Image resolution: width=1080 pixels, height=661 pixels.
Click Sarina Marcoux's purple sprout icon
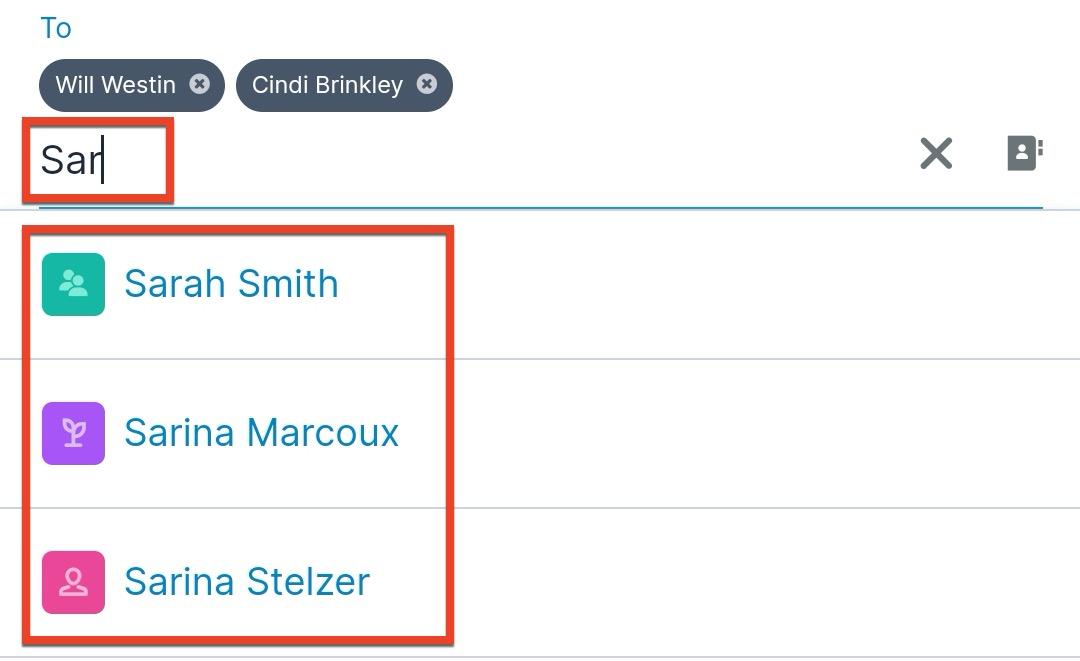click(x=73, y=433)
